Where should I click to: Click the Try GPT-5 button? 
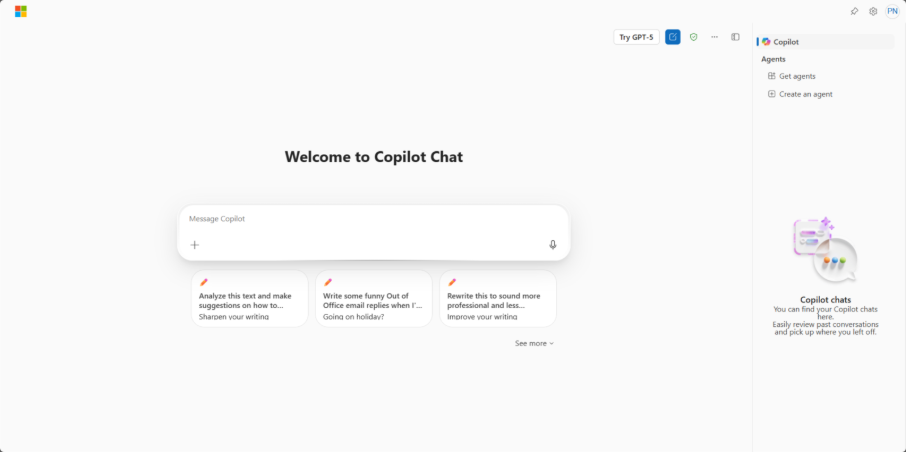pos(636,37)
